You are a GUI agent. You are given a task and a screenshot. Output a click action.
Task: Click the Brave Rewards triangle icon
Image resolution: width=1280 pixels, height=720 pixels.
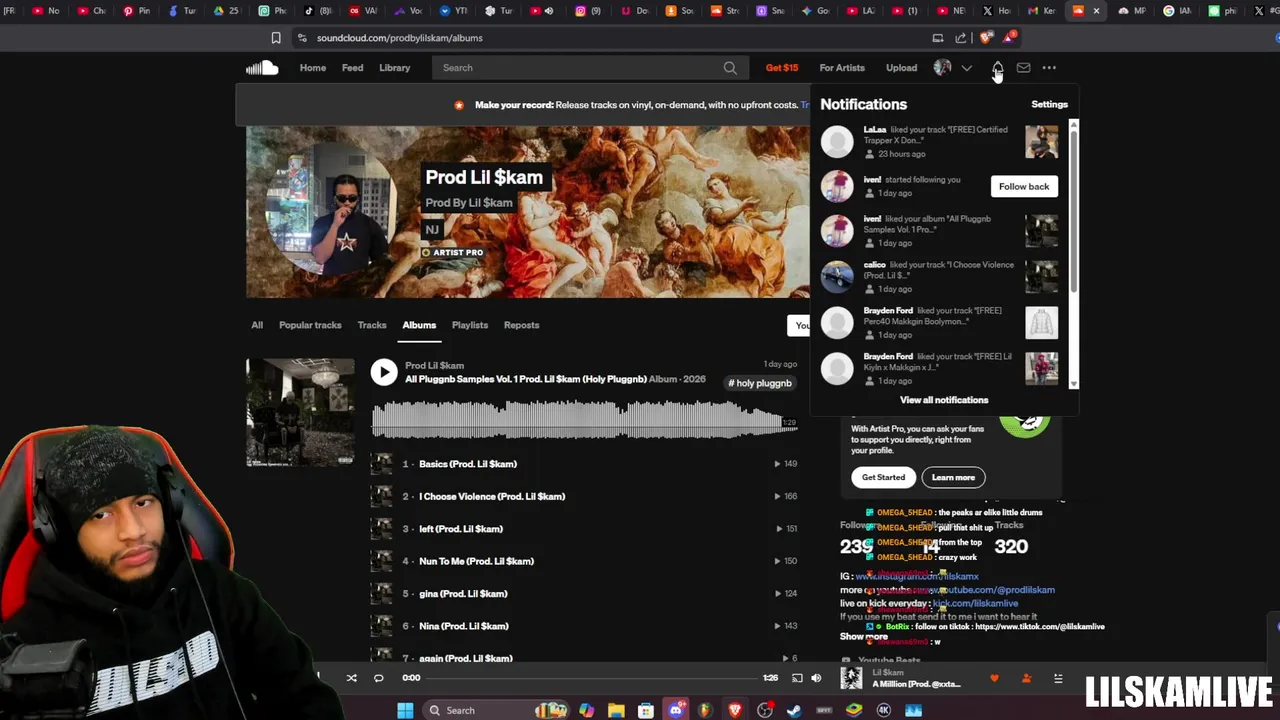[1009, 38]
